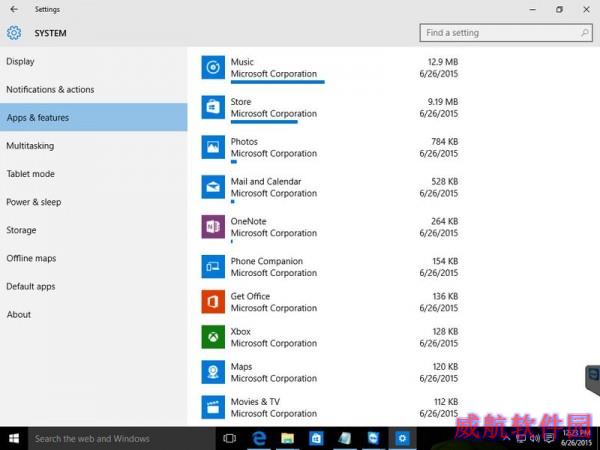Open the Storage settings page
The height and width of the screenshot is (450, 600).
(93, 230)
